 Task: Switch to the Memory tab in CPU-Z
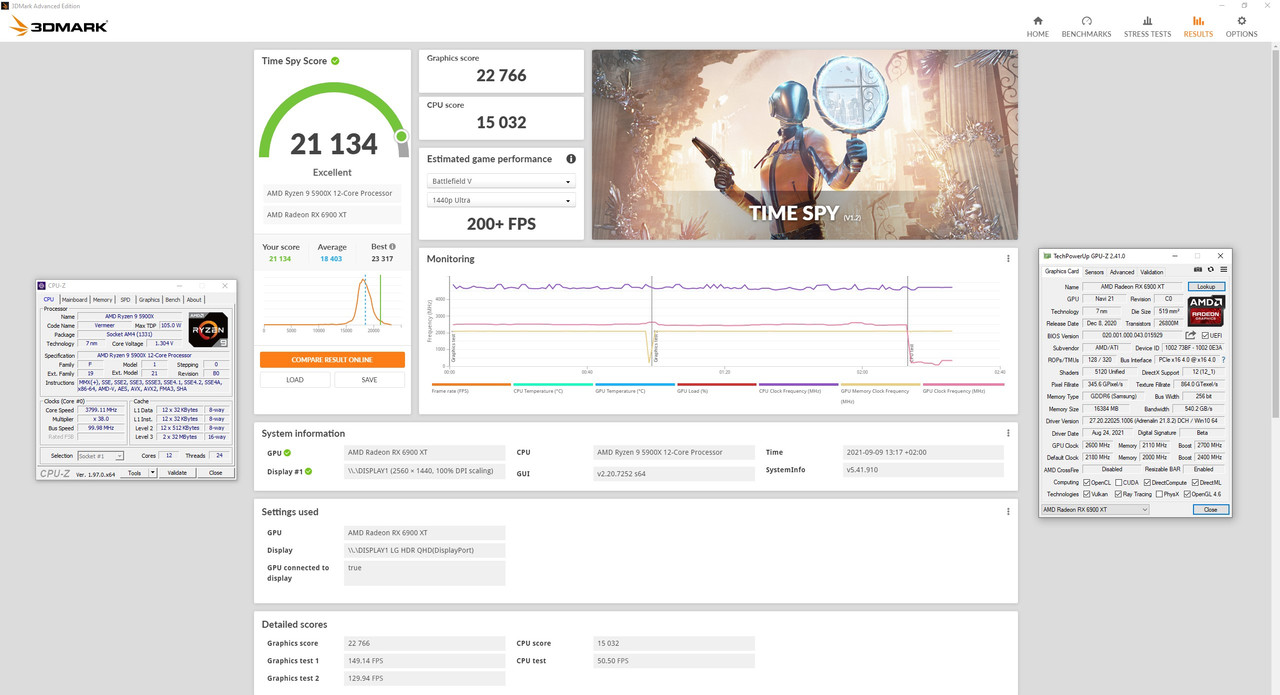(x=102, y=299)
